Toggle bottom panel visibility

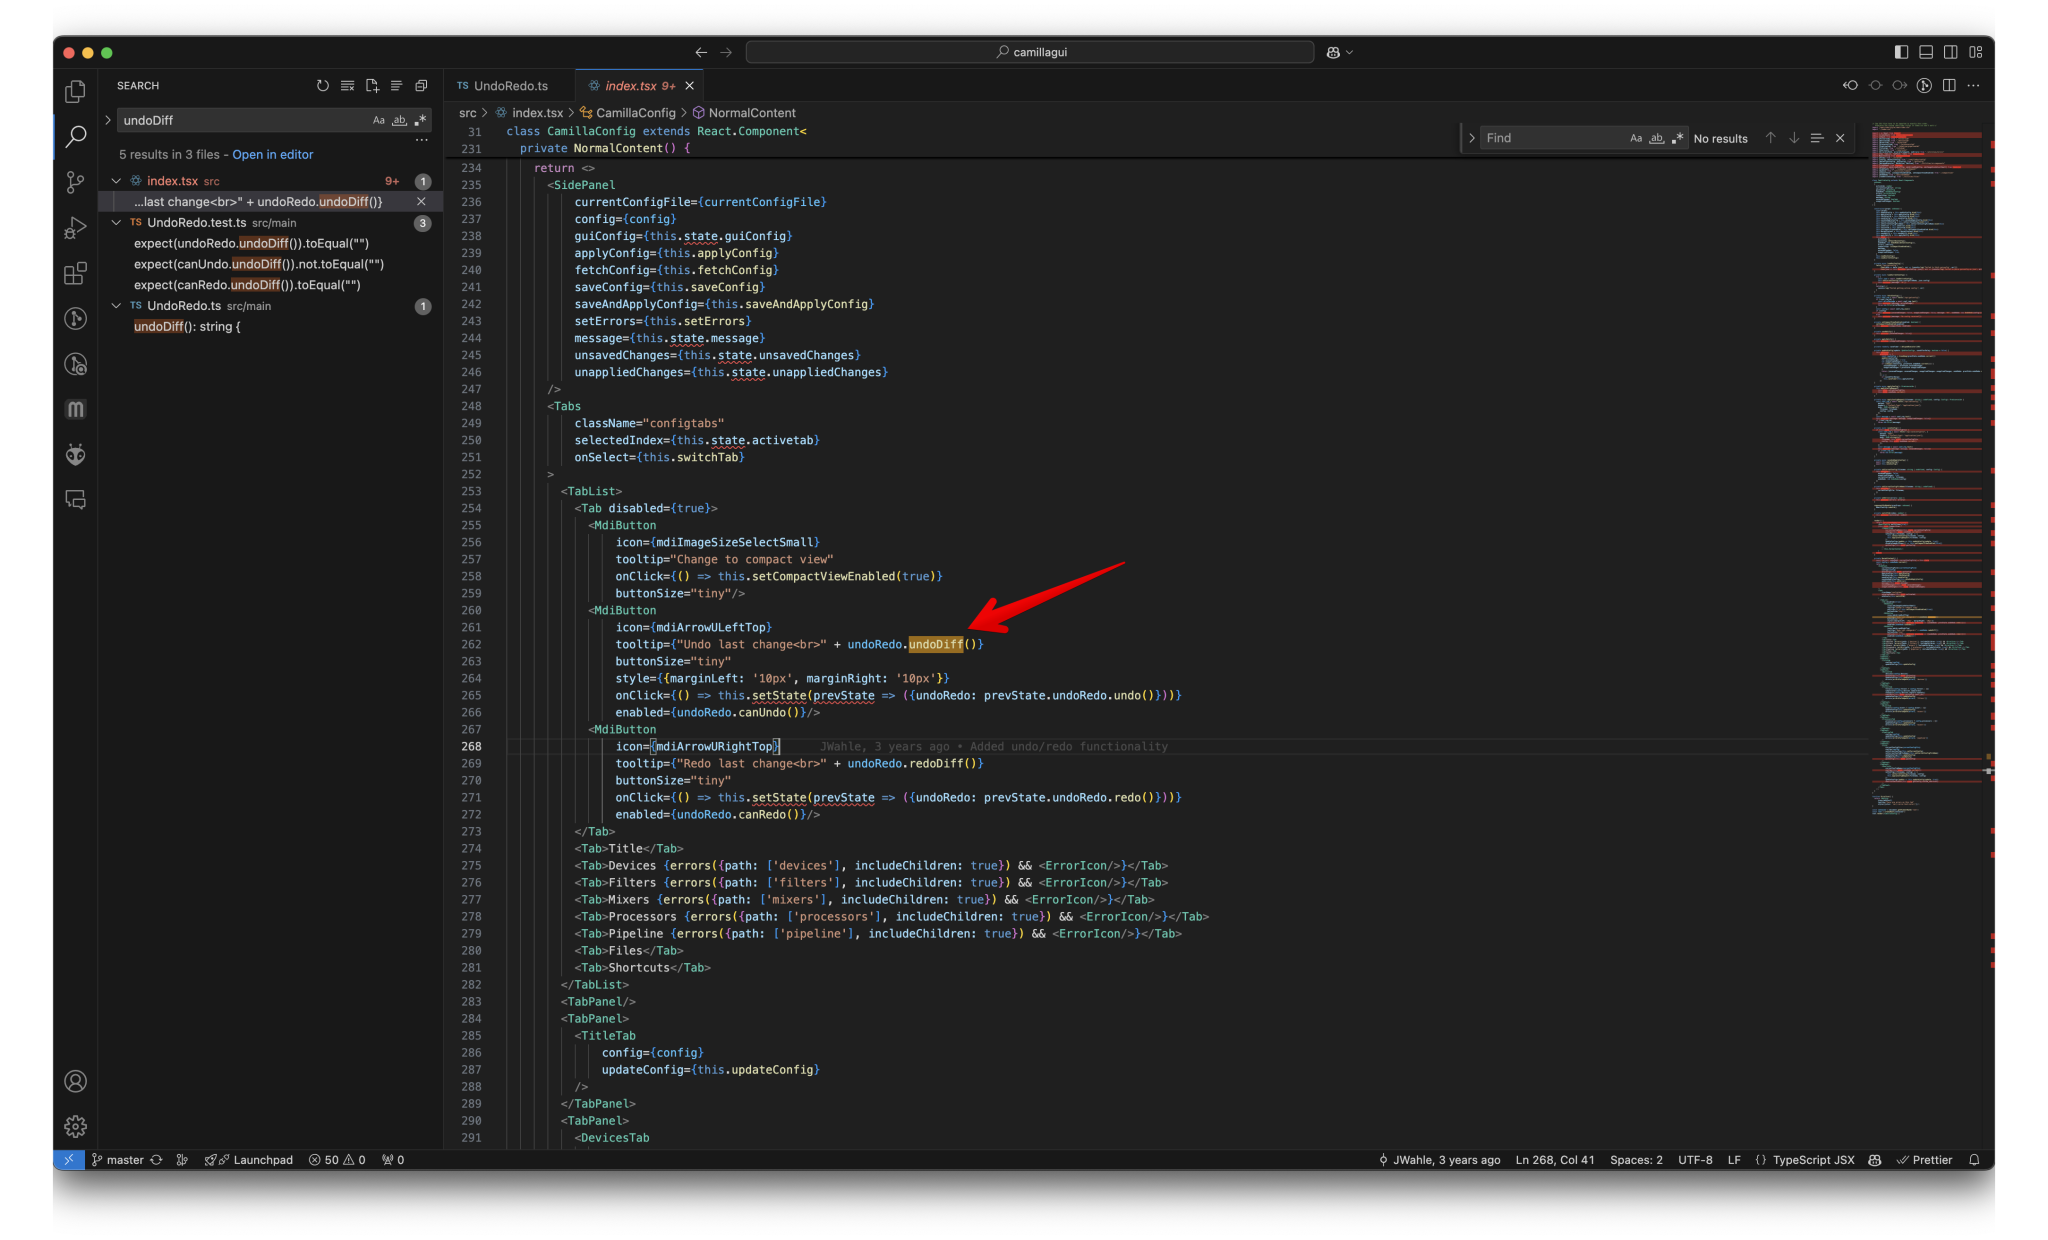point(1926,52)
